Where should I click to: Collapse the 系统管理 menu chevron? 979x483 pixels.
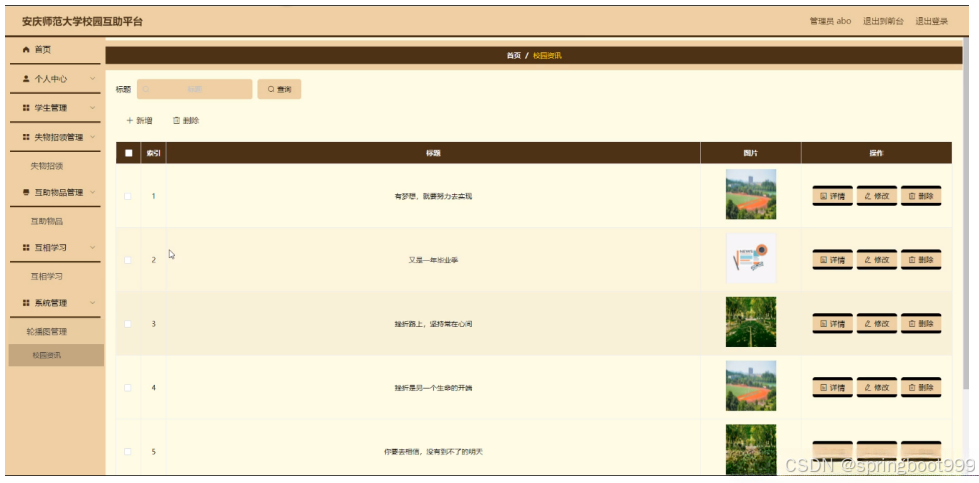point(92,303)
